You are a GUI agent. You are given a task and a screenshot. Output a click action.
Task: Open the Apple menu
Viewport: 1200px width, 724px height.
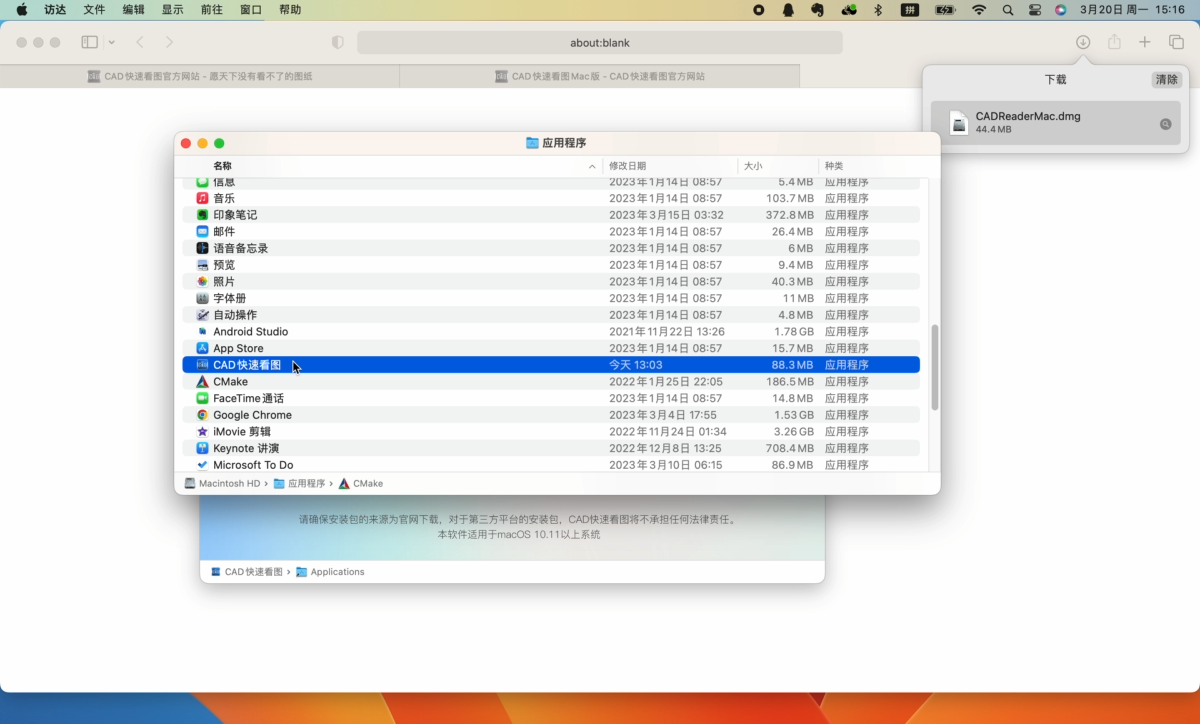click(21, 10)
